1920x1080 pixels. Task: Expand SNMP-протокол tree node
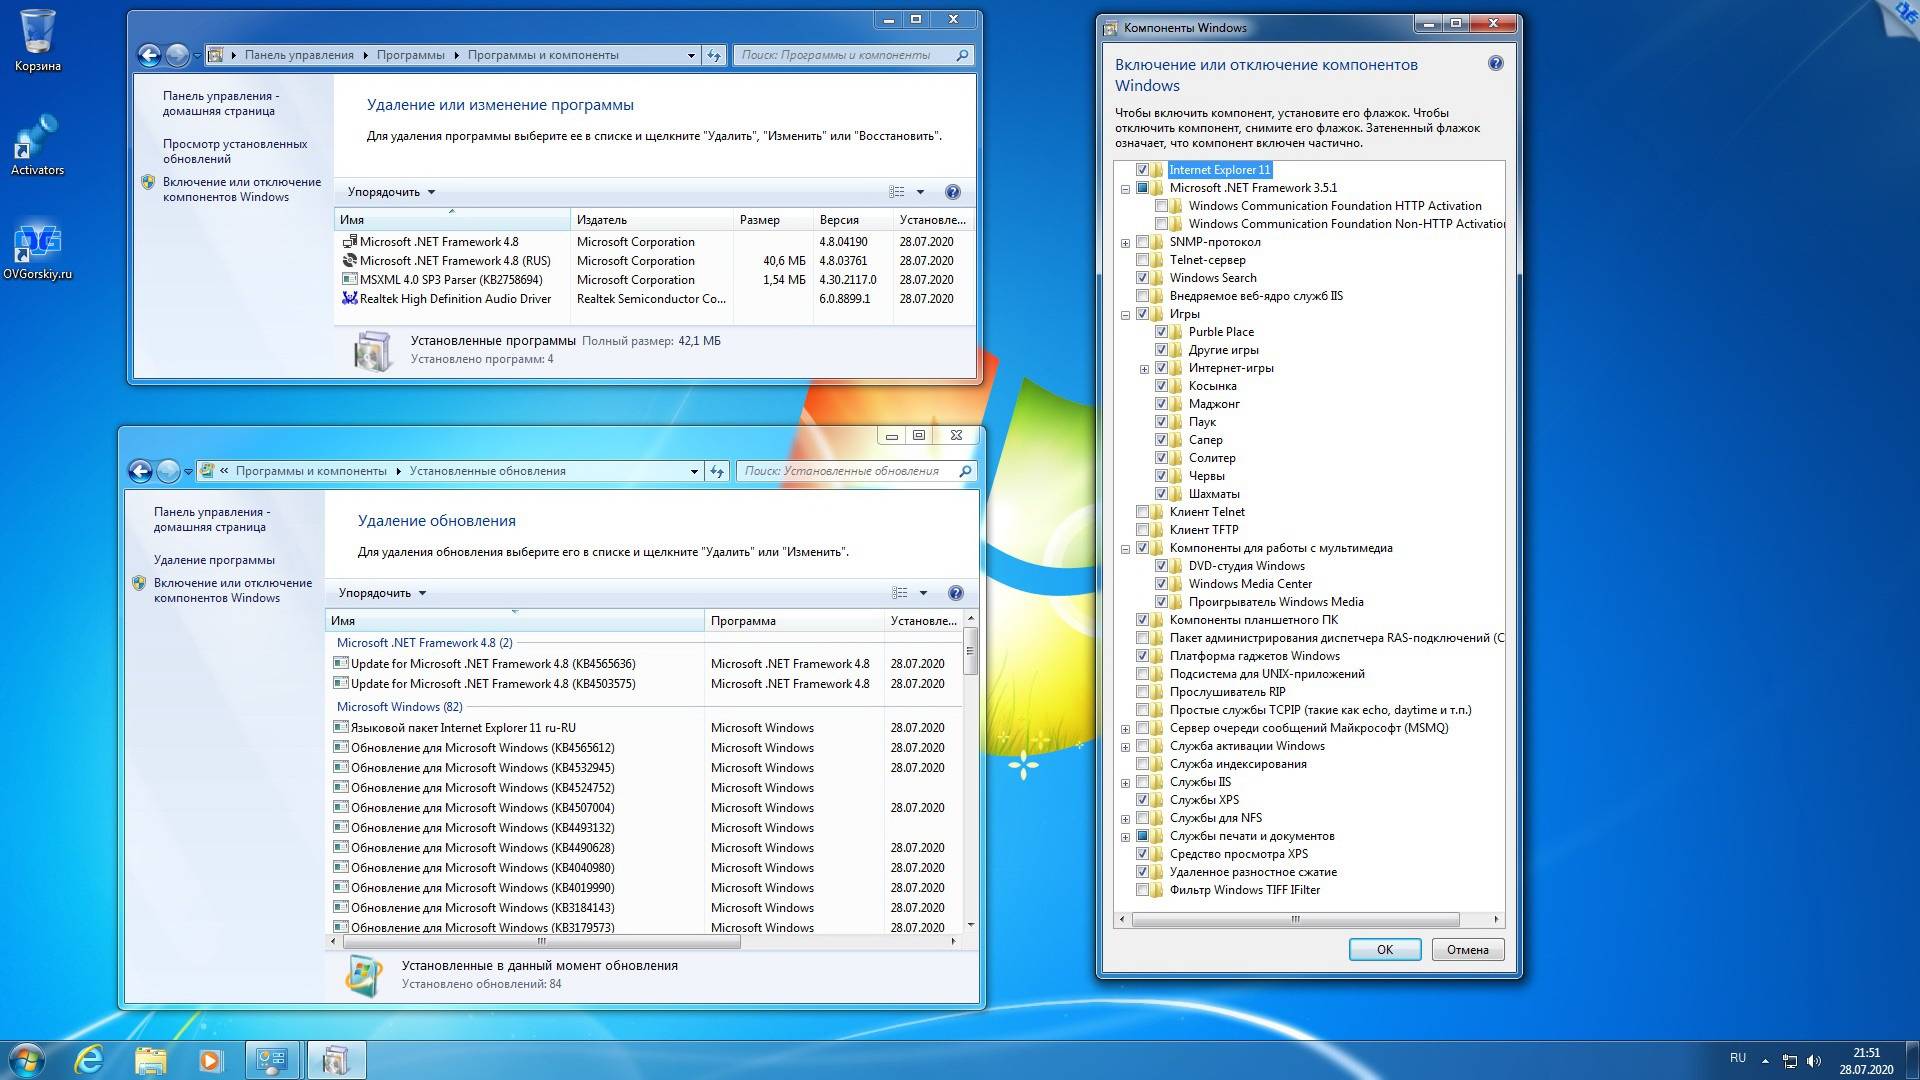pos(1125,243)
